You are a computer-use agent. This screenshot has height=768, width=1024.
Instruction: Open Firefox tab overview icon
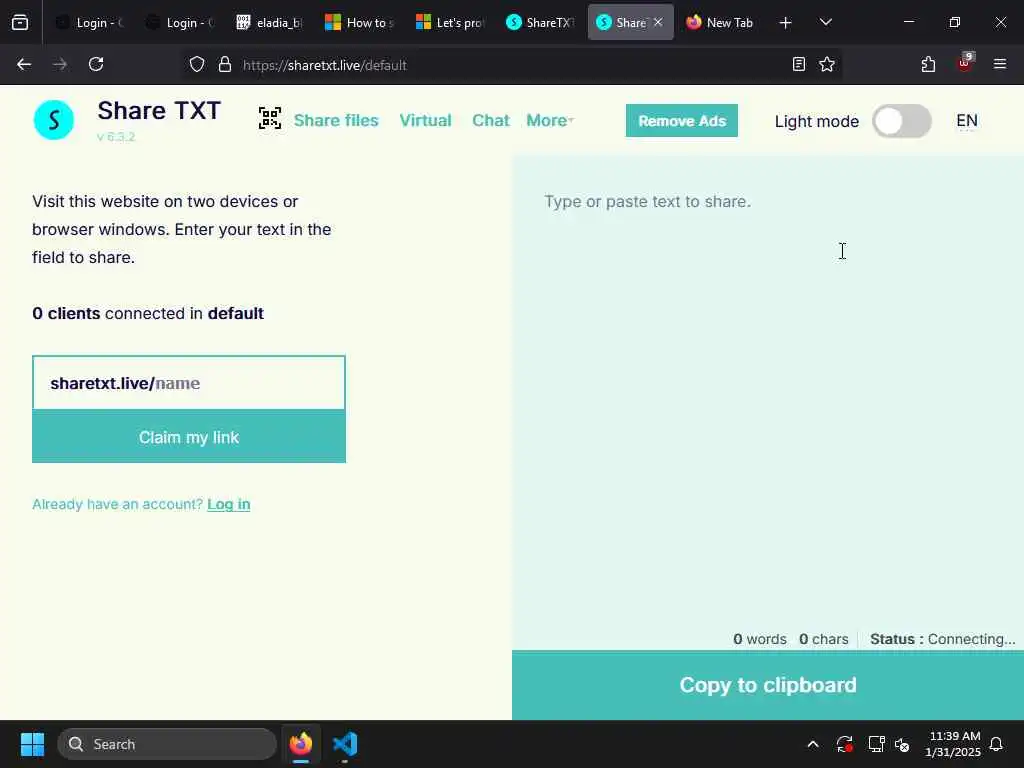(x=20, y=22)
